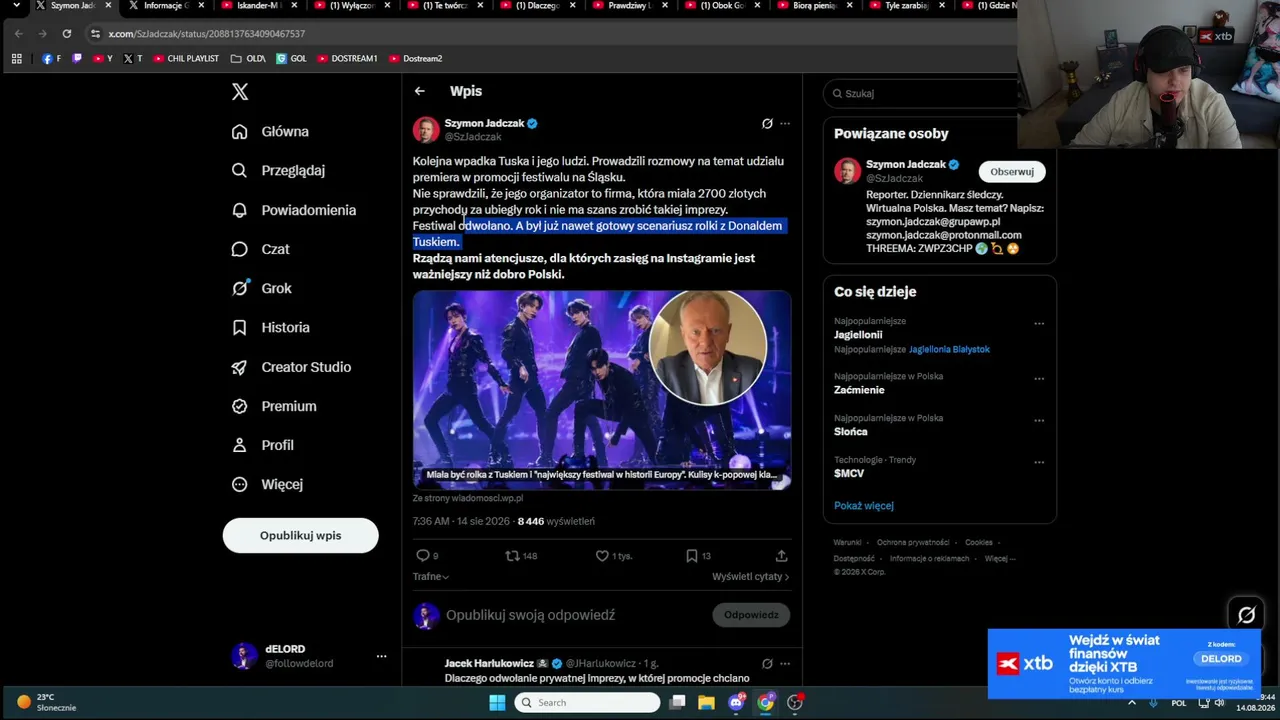Open the CHIL PLAYLIST bookmark
This screenshot has width=1280, height=720.
(x=186, y=59)
